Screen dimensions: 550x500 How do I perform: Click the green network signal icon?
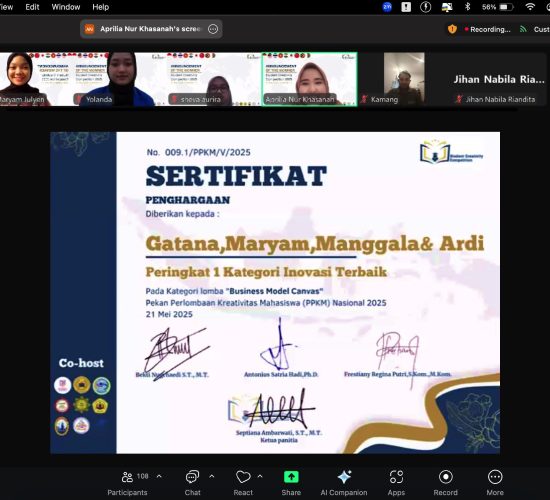[523, 29]
